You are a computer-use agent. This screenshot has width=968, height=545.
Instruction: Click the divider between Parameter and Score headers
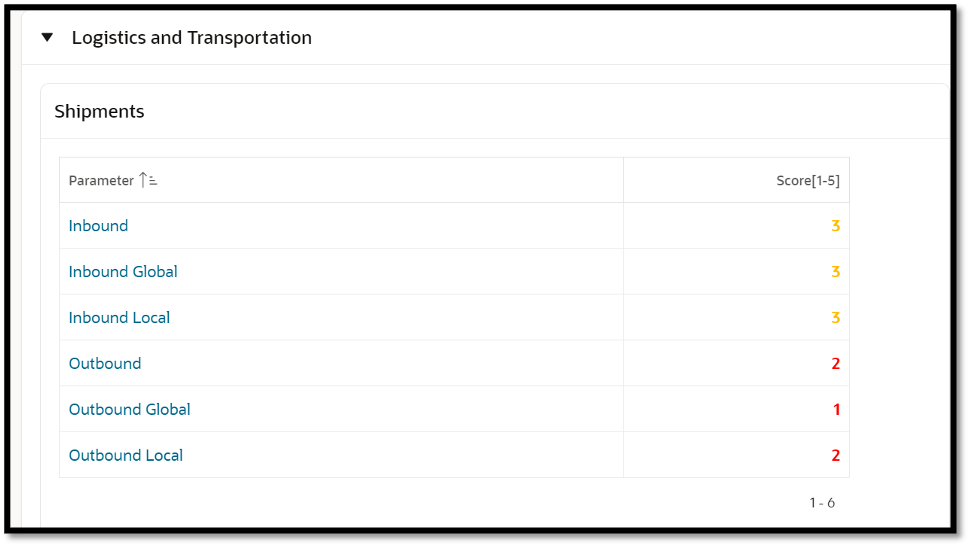click(623, 181)
